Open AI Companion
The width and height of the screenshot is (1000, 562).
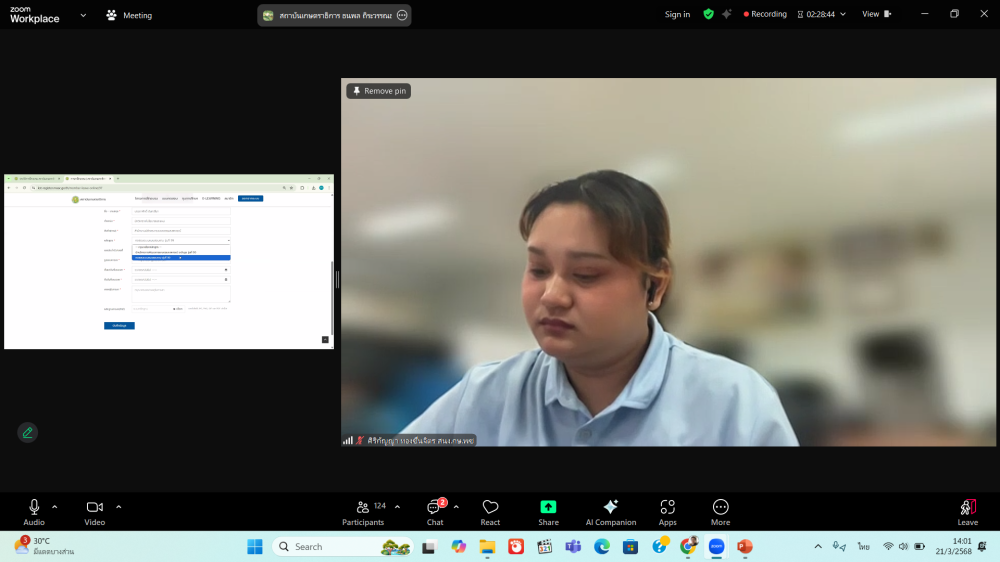pos(610,512)
